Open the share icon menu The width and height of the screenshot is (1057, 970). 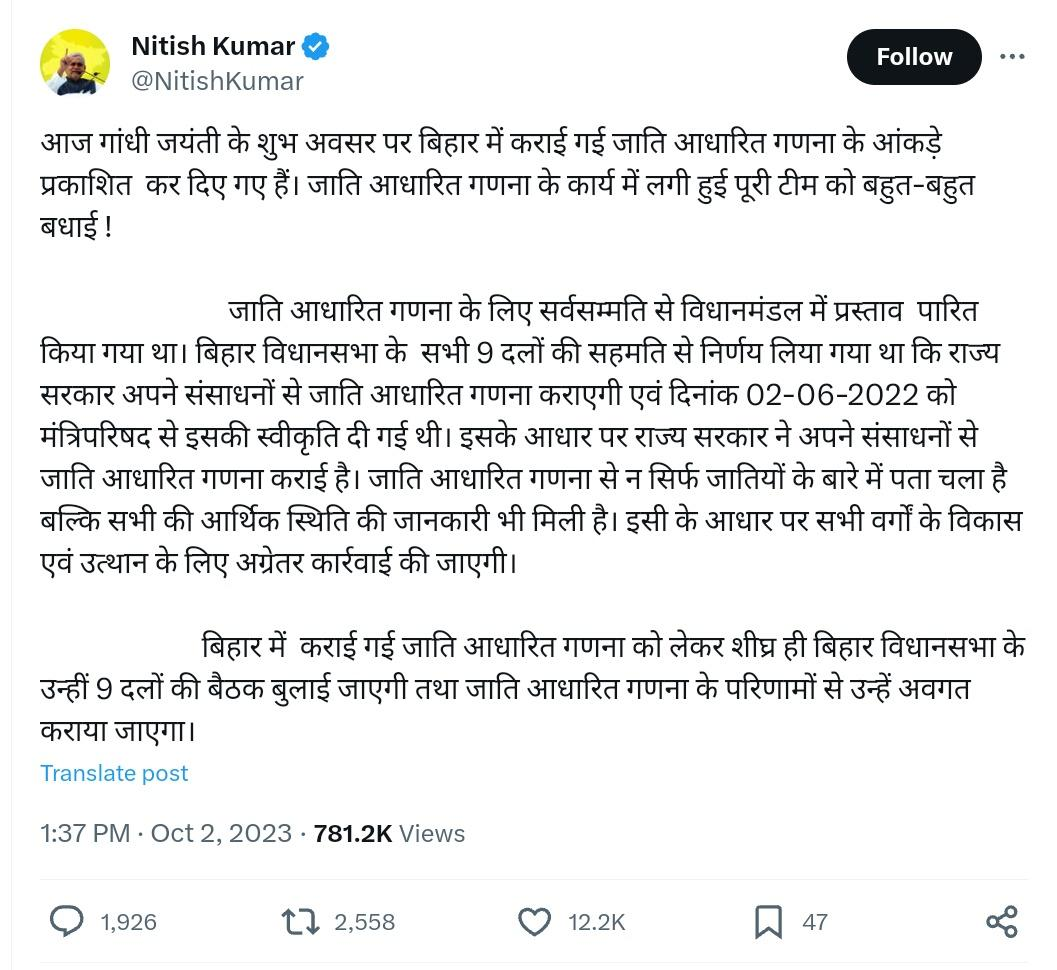pyautogui.click(x=1001, y=921)
